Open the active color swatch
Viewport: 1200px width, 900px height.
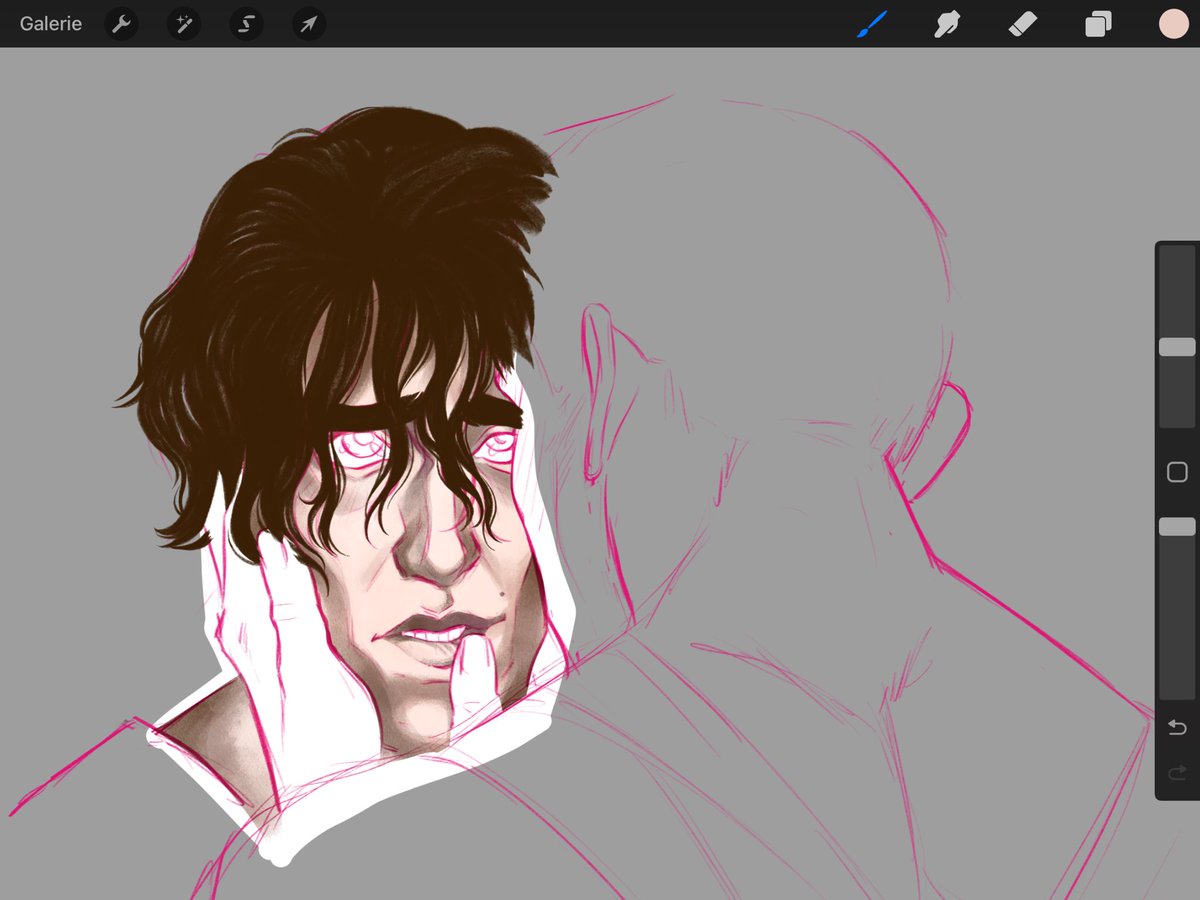(1173, 24)
